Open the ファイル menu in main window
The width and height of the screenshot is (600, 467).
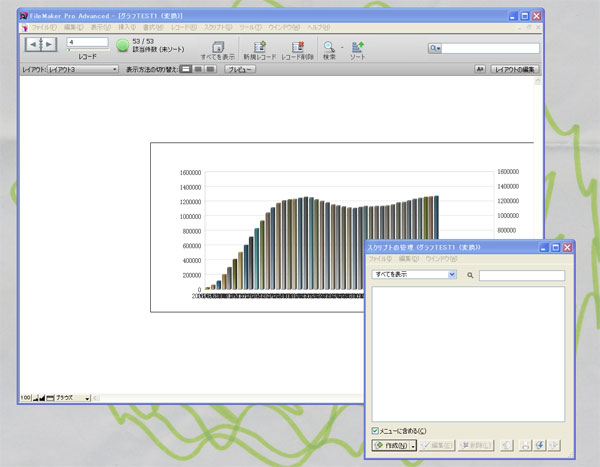pyautogui.click(x=44, y=28)
